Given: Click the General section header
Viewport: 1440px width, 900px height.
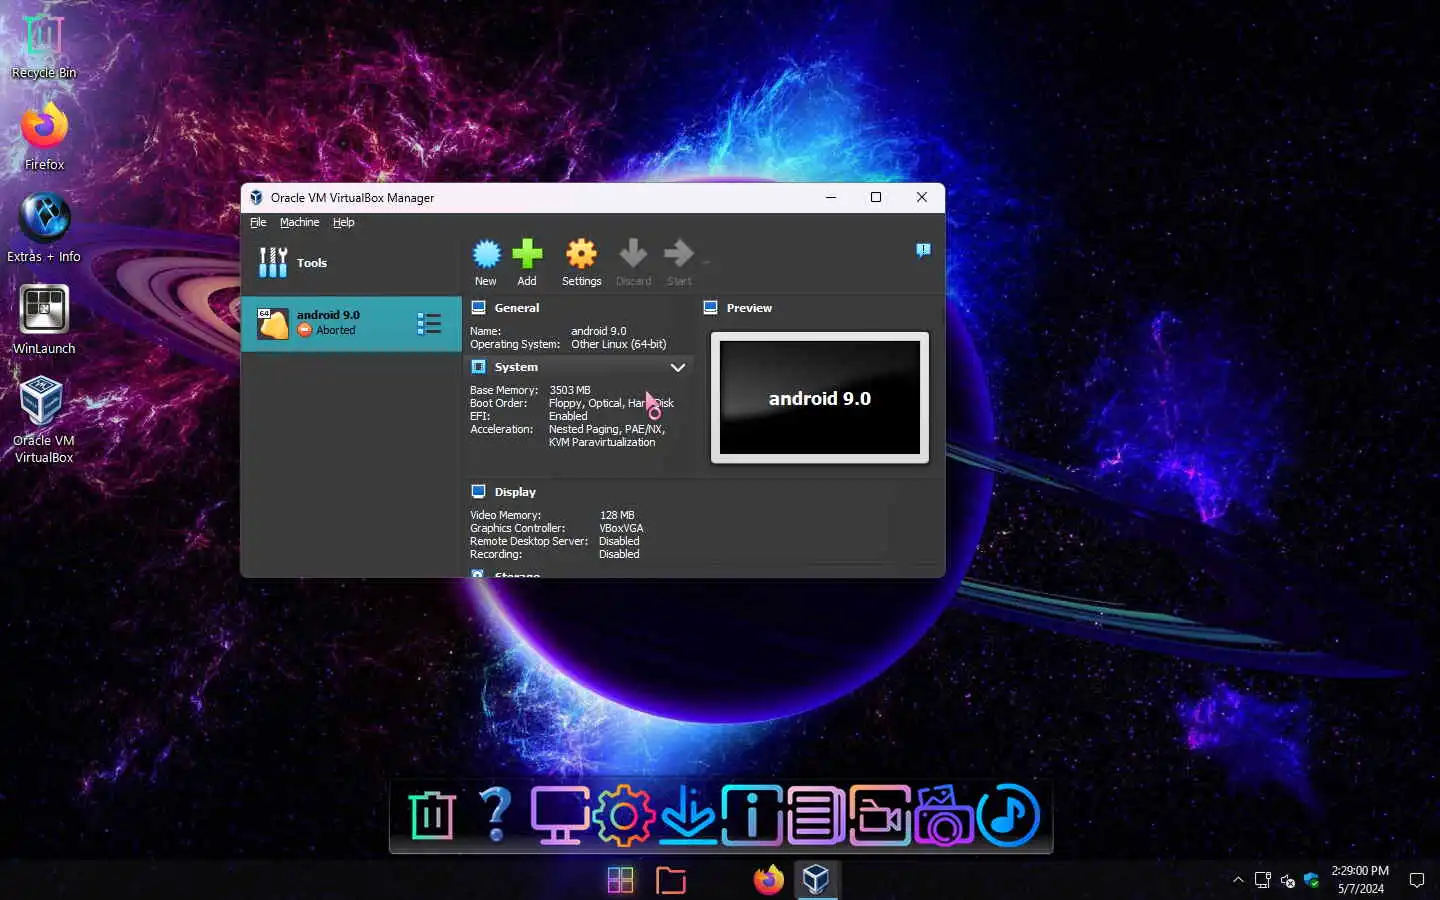Looking at the screenshot, I should [x=517, y=307].
